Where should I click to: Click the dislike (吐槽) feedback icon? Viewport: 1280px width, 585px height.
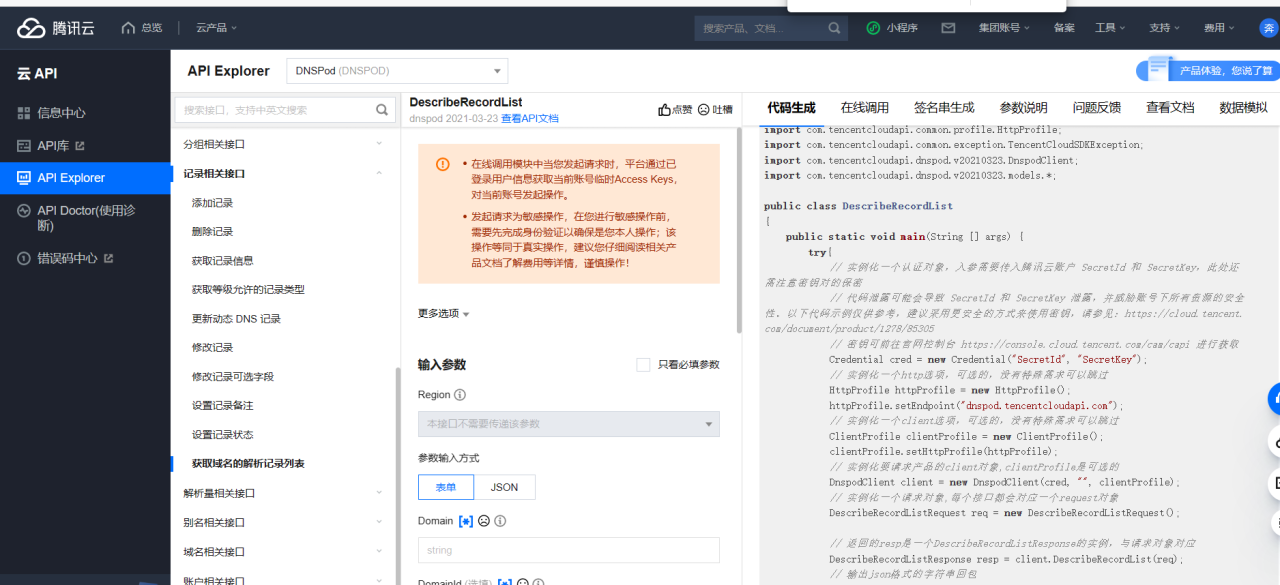tap(703, 109)
